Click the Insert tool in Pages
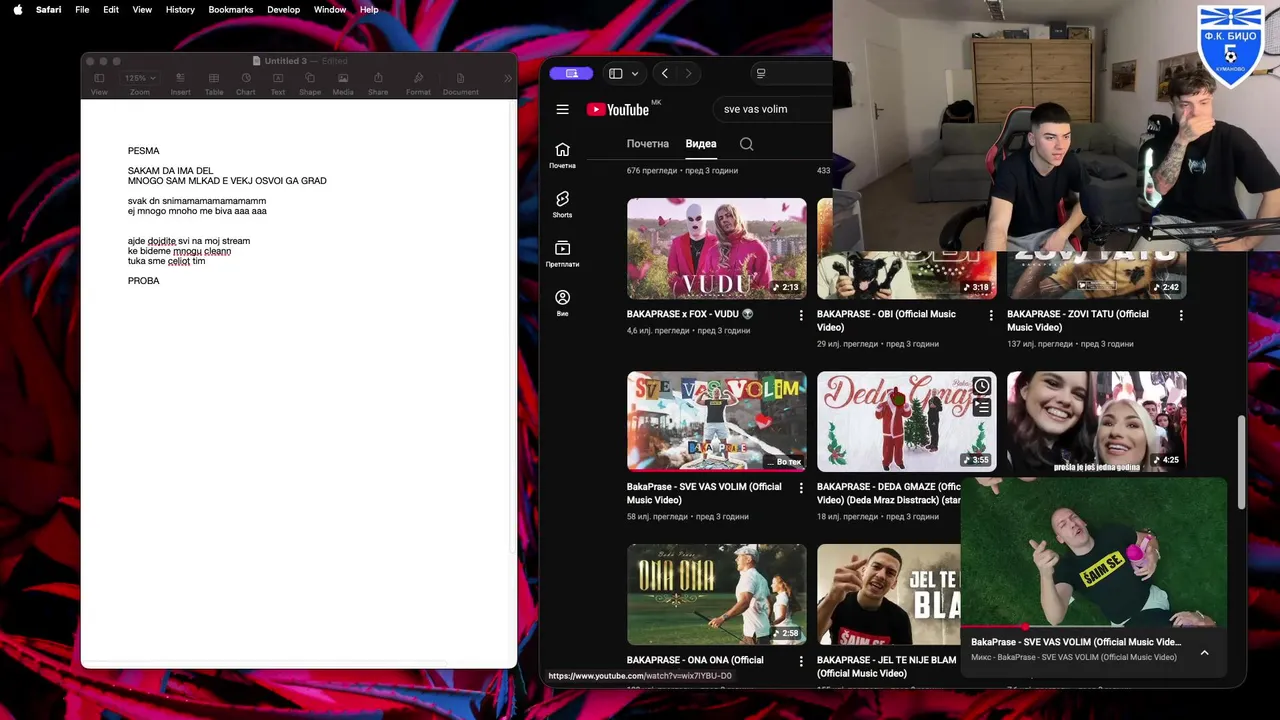Screen dimensions: 1280x720 coord(180,83)
